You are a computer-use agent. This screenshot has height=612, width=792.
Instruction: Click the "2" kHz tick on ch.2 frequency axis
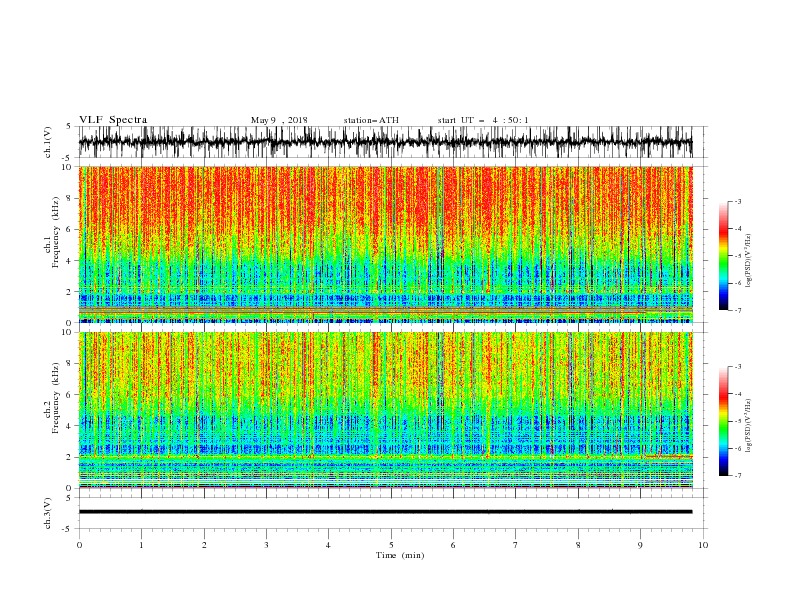point(69,457)
